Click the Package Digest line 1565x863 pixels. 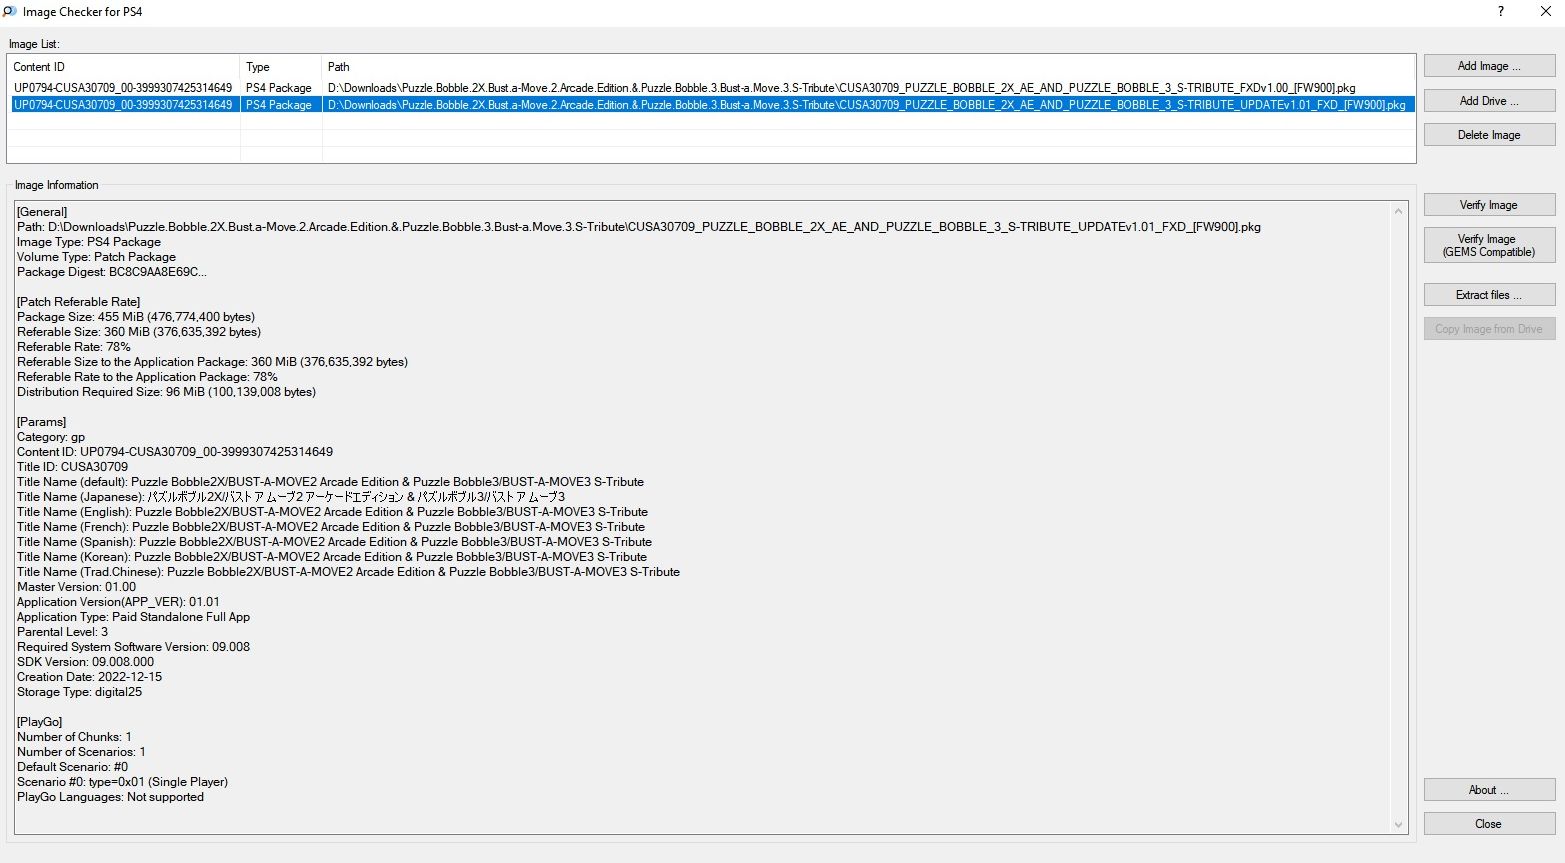pos(112,272)
